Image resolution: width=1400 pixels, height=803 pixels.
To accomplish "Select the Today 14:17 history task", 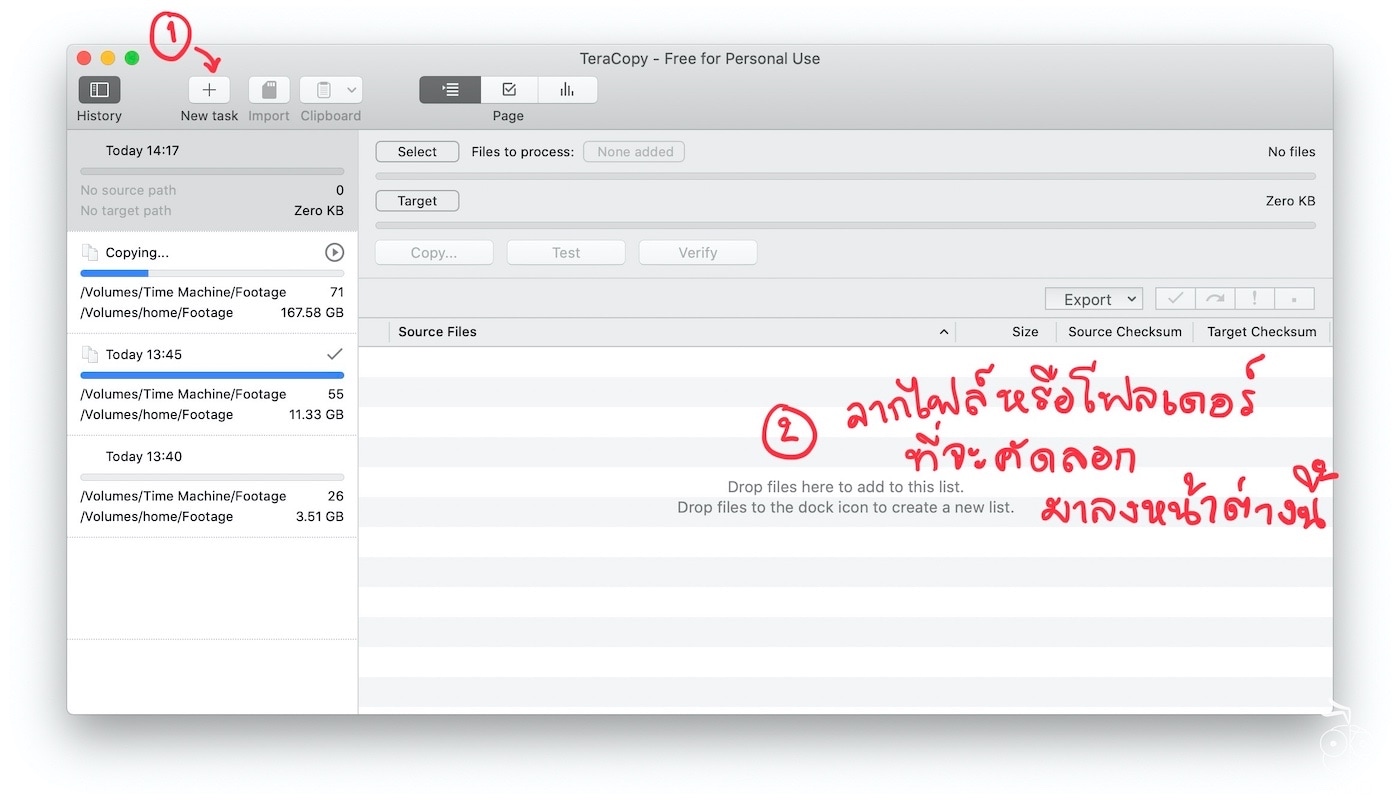I will (212, 181).
